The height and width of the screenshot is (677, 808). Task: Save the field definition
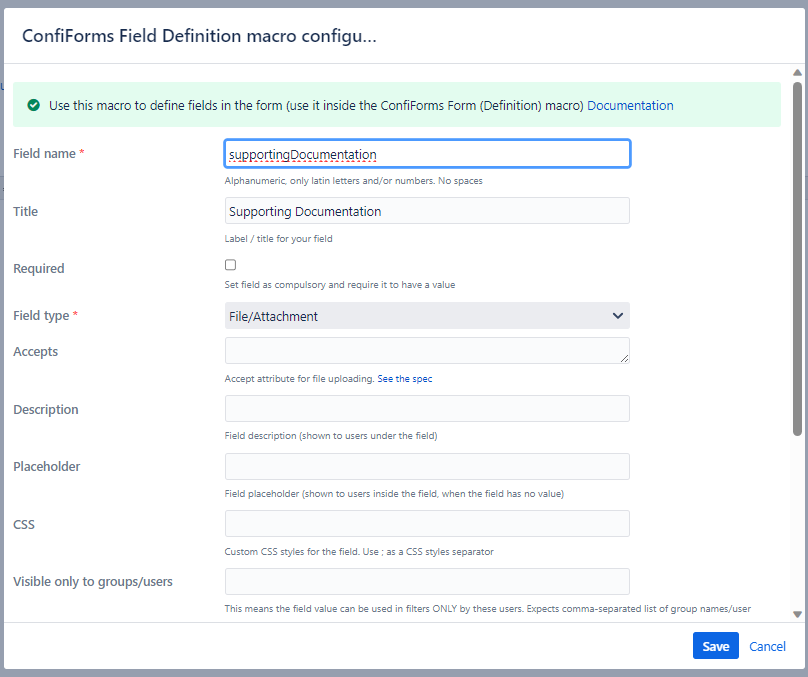point(715,646)
